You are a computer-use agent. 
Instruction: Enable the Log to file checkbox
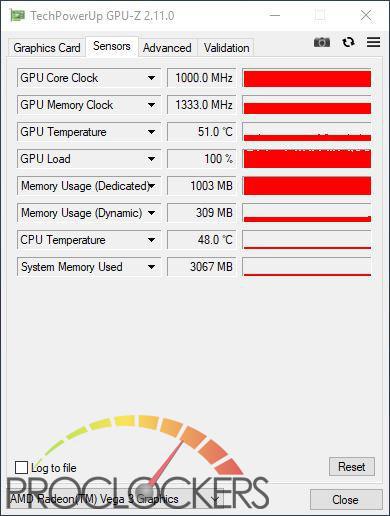click(x=21, y=467)
